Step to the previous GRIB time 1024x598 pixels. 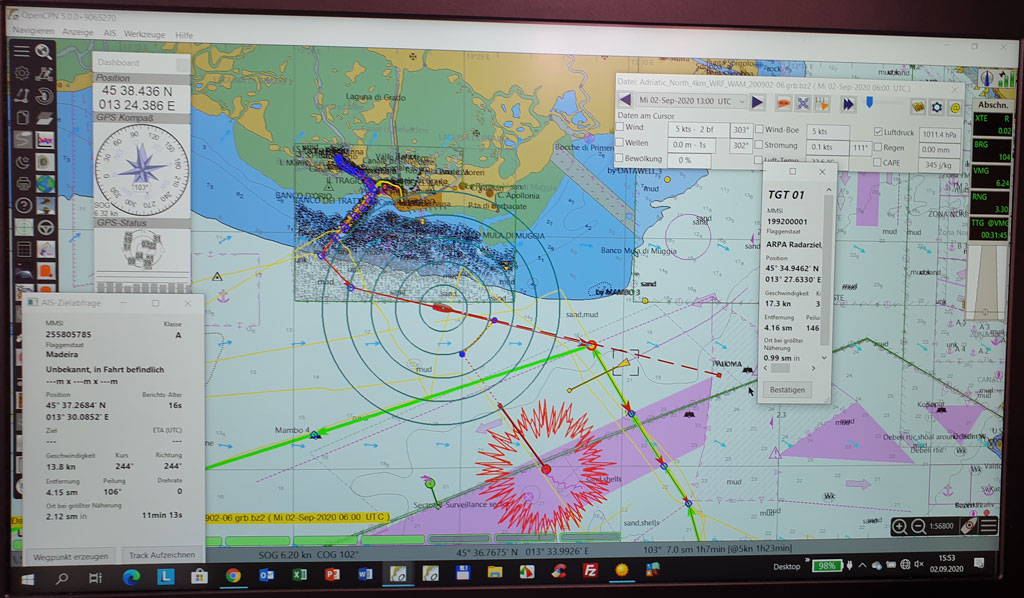625,100
